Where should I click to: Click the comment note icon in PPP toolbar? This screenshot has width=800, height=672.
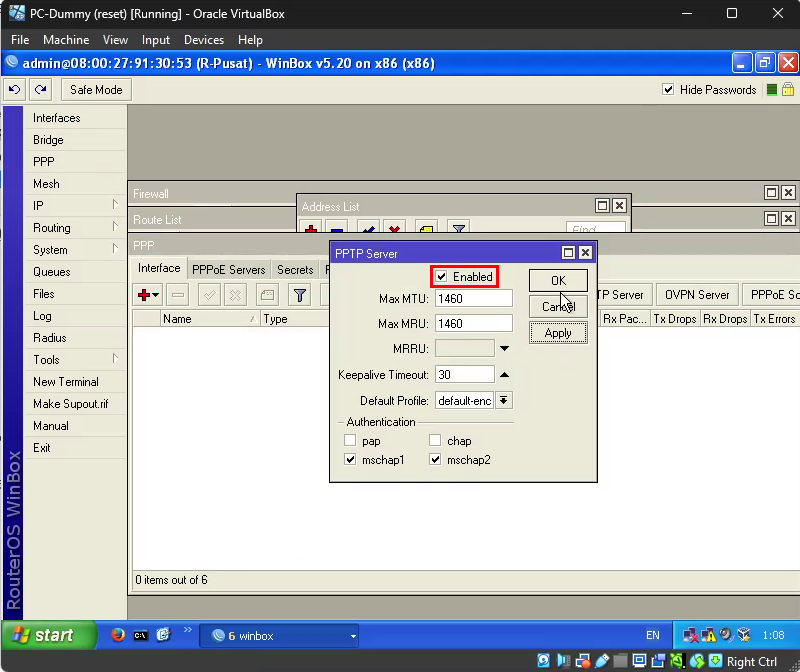tap(267, 295)
